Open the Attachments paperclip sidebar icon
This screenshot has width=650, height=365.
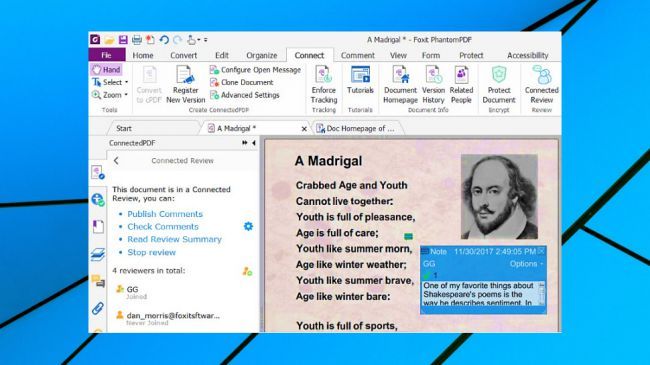[x=98, y=309]
